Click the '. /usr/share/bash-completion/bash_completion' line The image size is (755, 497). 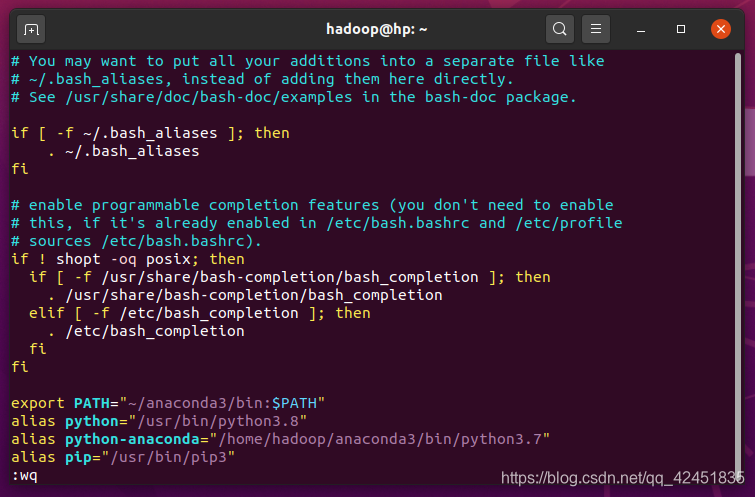point(245,295)
